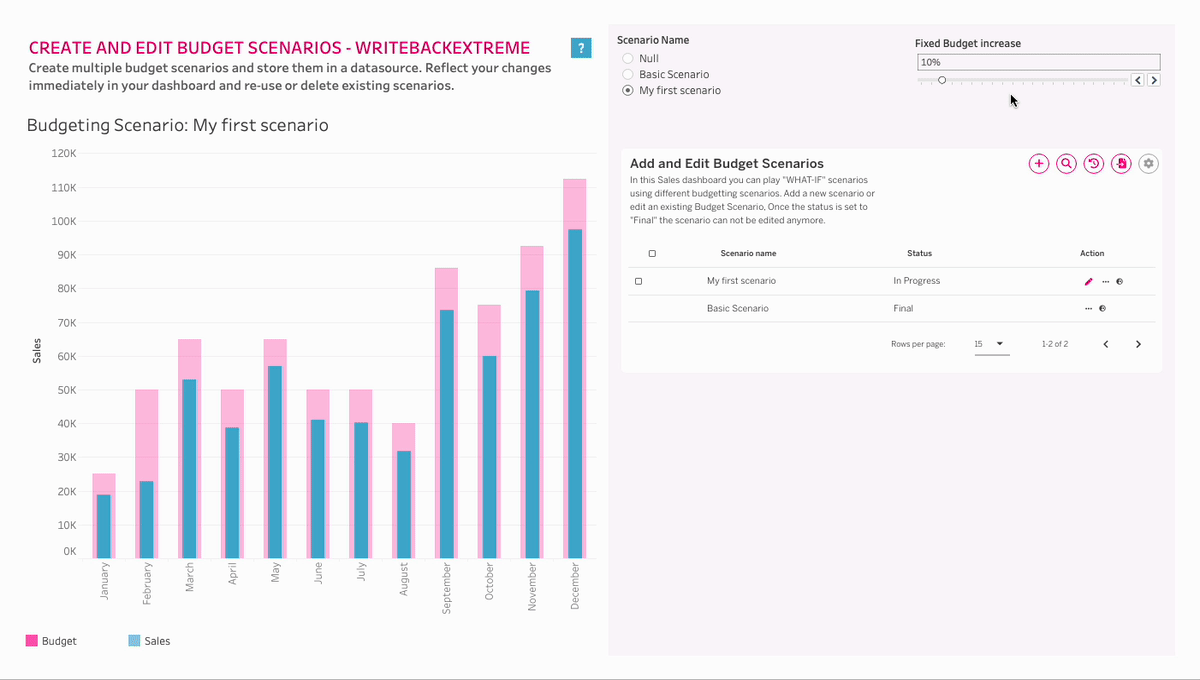Check the My first scenario row checkbox
Screen dimensions: 1200x680
pos(638,281)
